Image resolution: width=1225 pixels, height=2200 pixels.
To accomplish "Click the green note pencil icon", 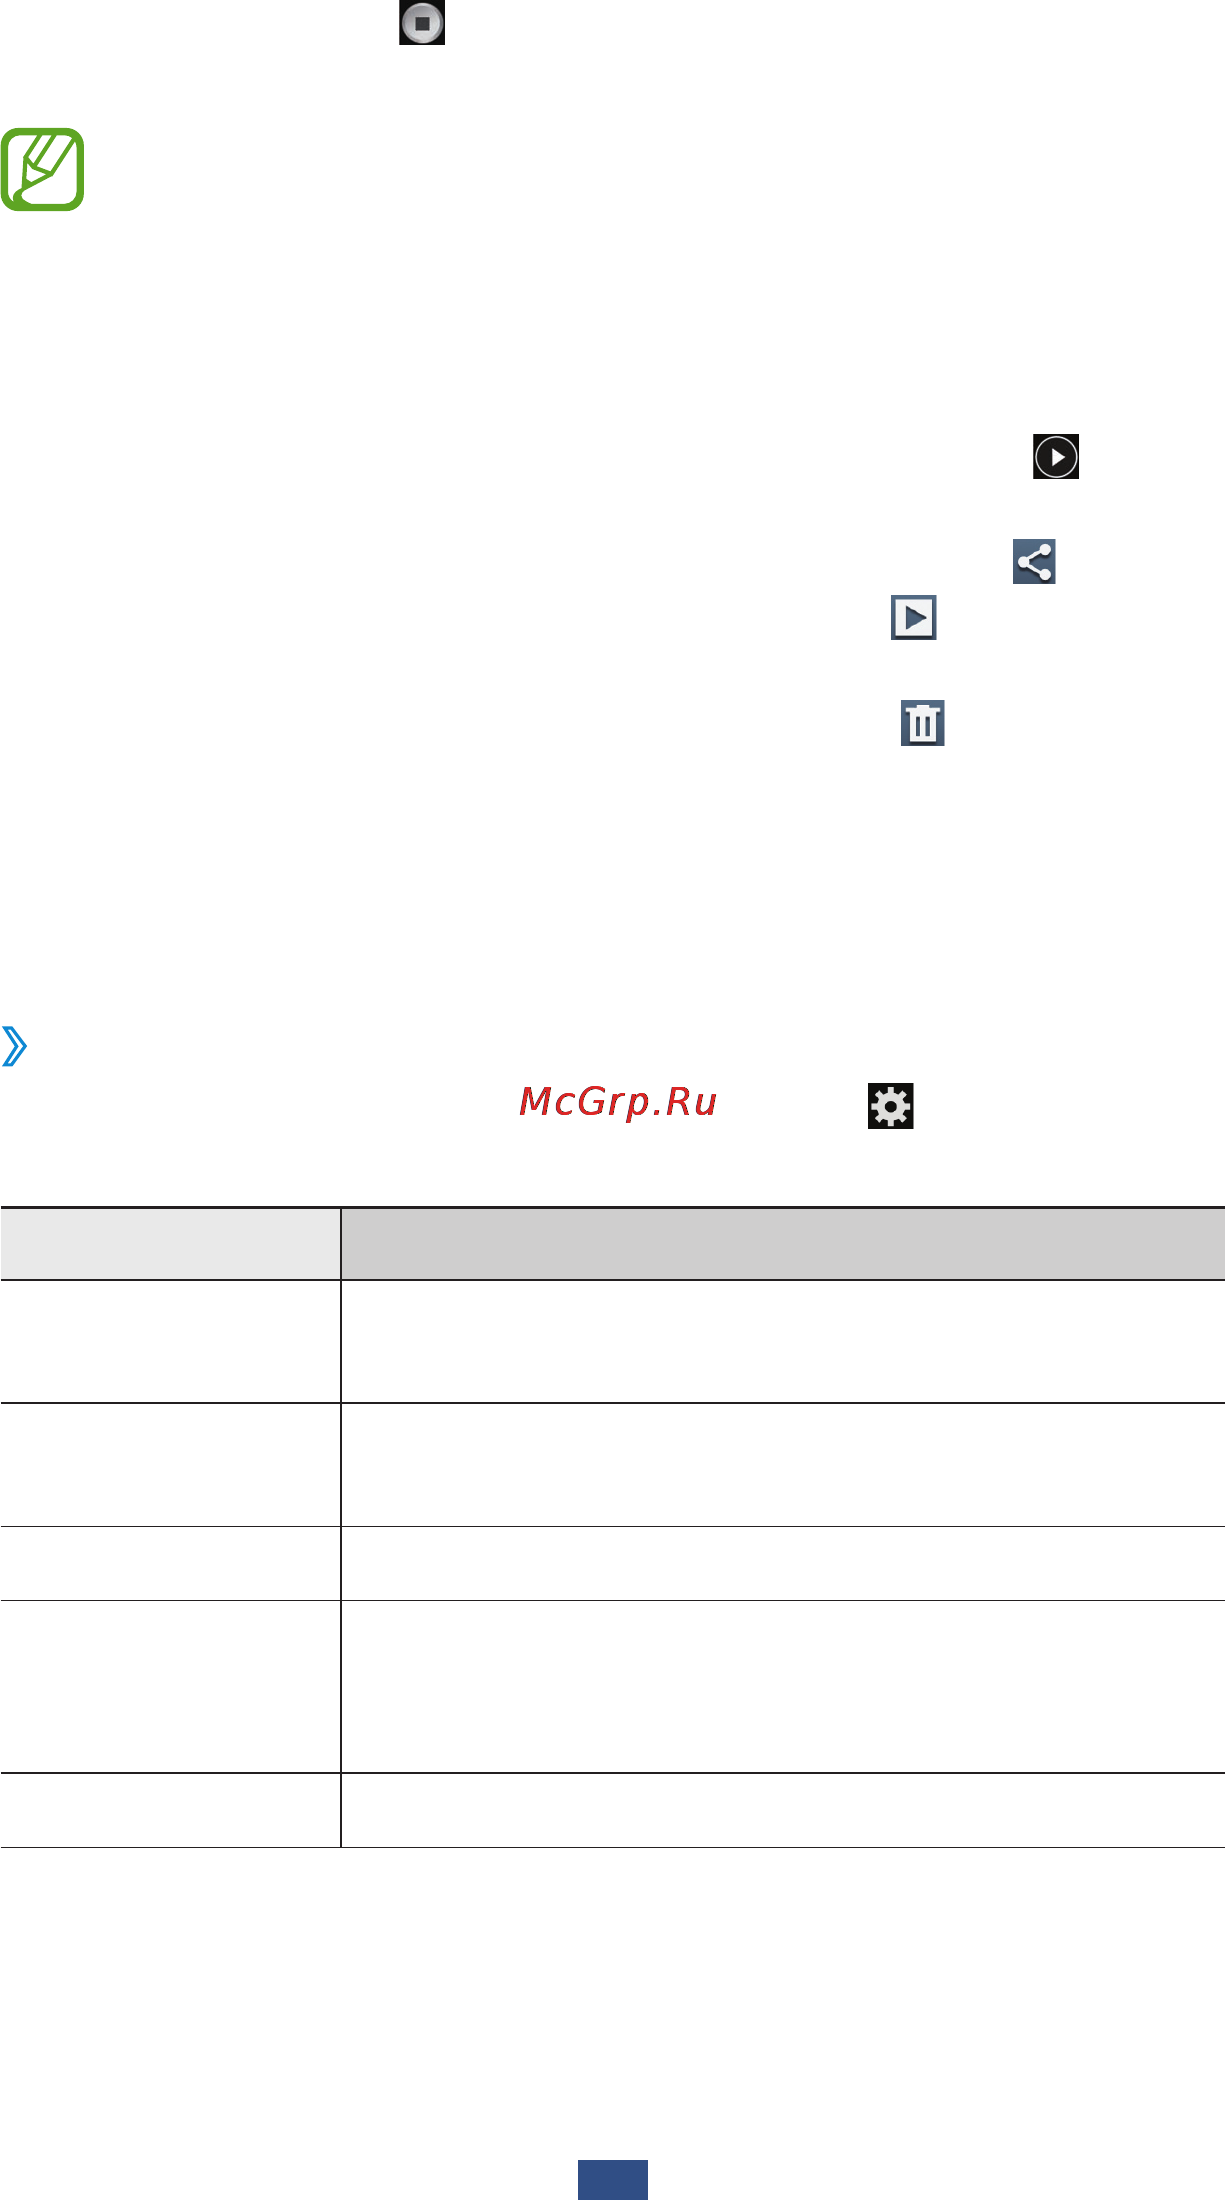I will 42,169.
